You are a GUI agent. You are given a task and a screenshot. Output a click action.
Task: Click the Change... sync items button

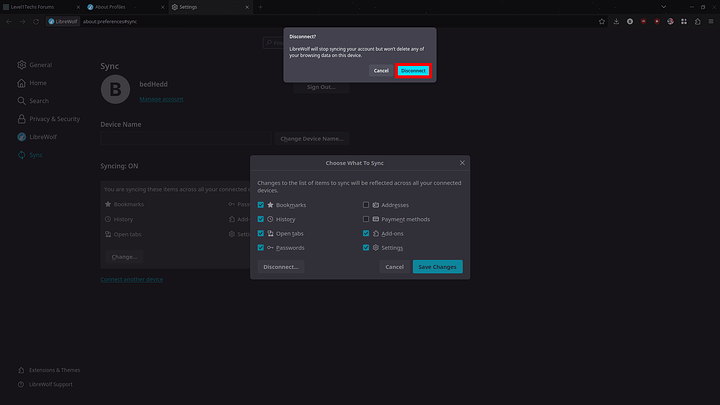click(x=124, y=257)
